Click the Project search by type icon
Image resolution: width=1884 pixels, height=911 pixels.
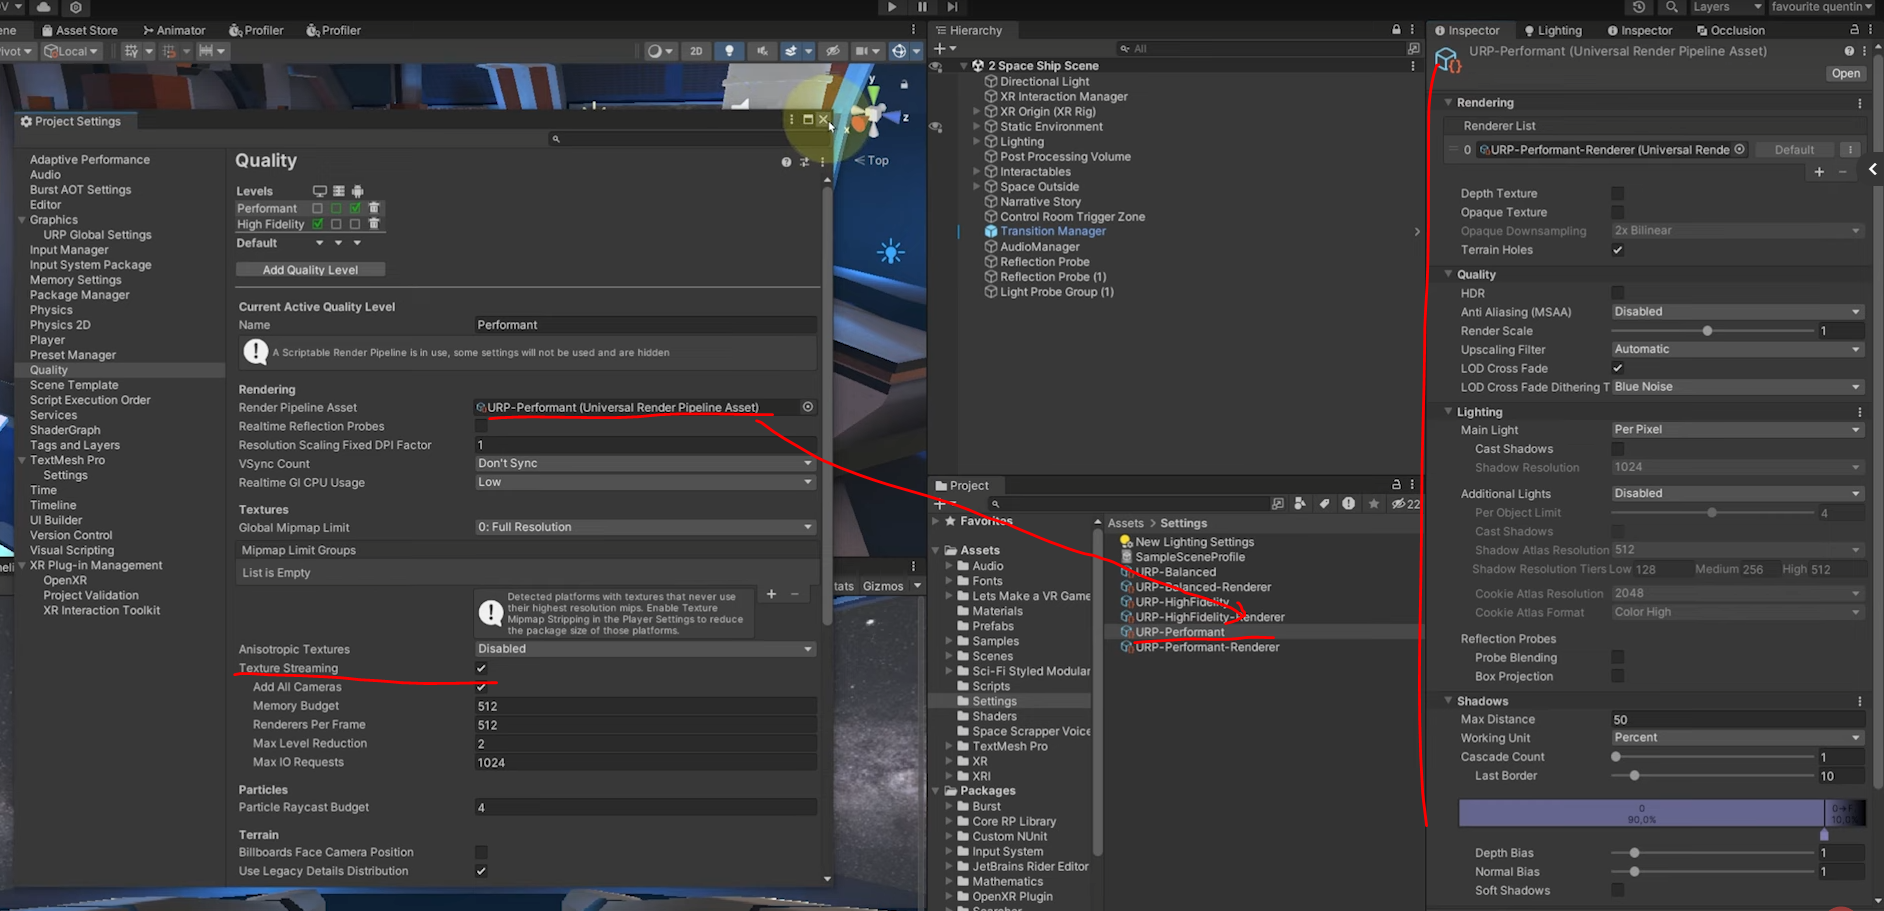click(x=1300, y=504)
